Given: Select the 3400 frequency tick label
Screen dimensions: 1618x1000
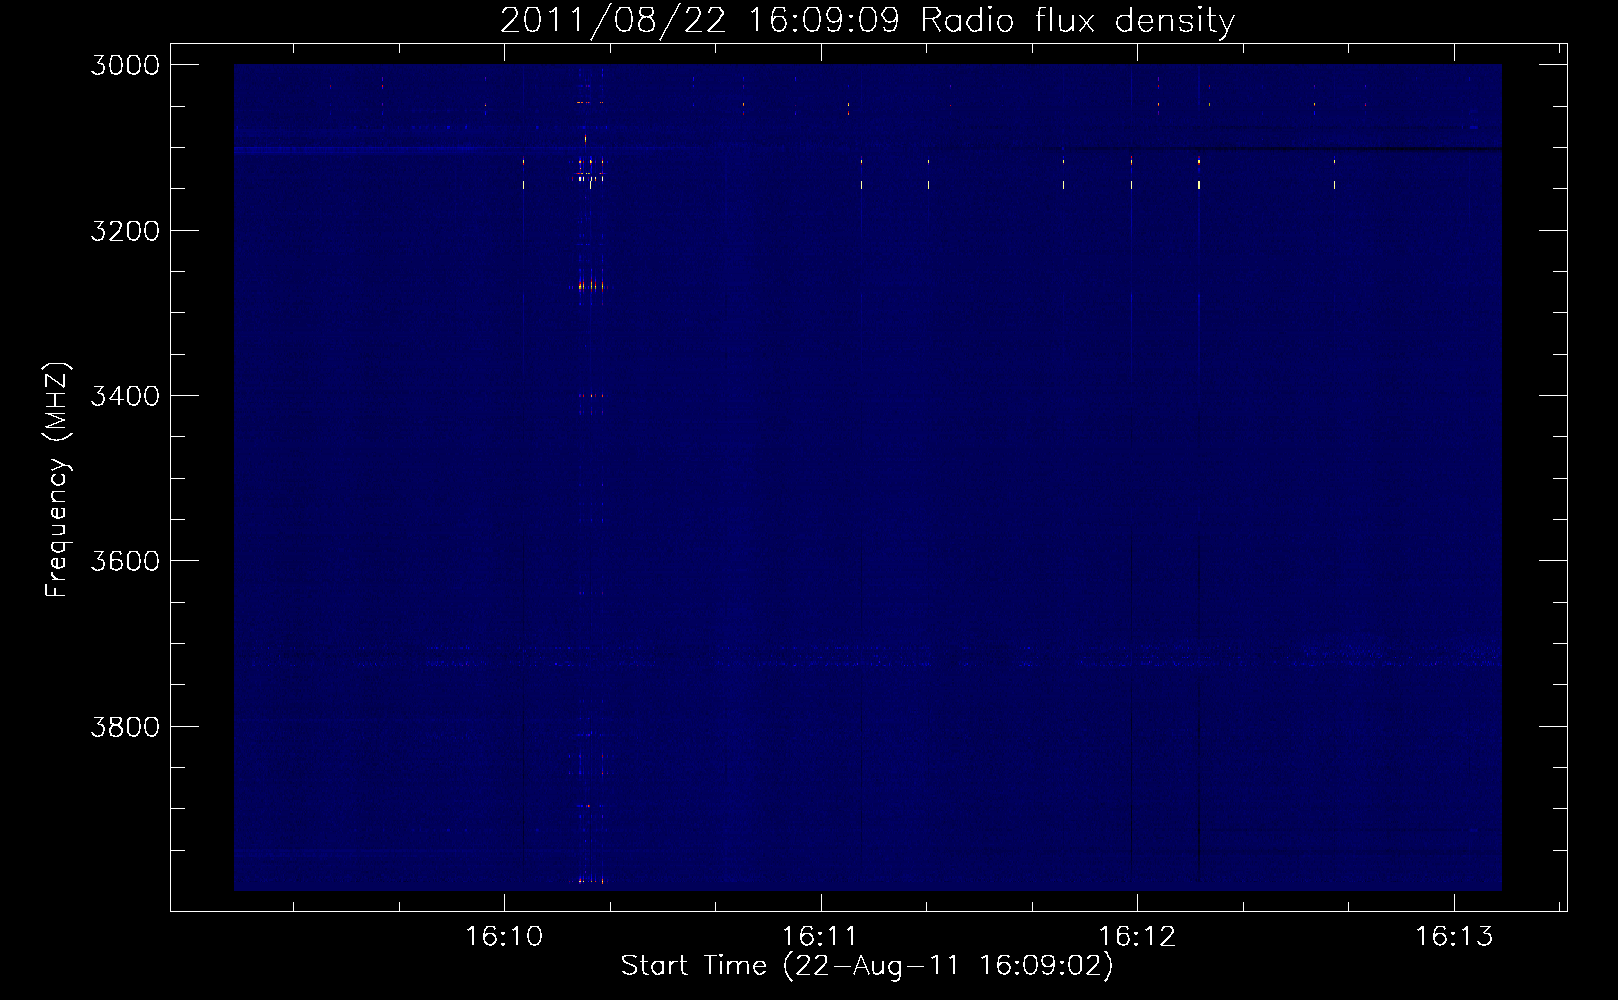Looking at the screenshot, I should [x=125, y=396].
